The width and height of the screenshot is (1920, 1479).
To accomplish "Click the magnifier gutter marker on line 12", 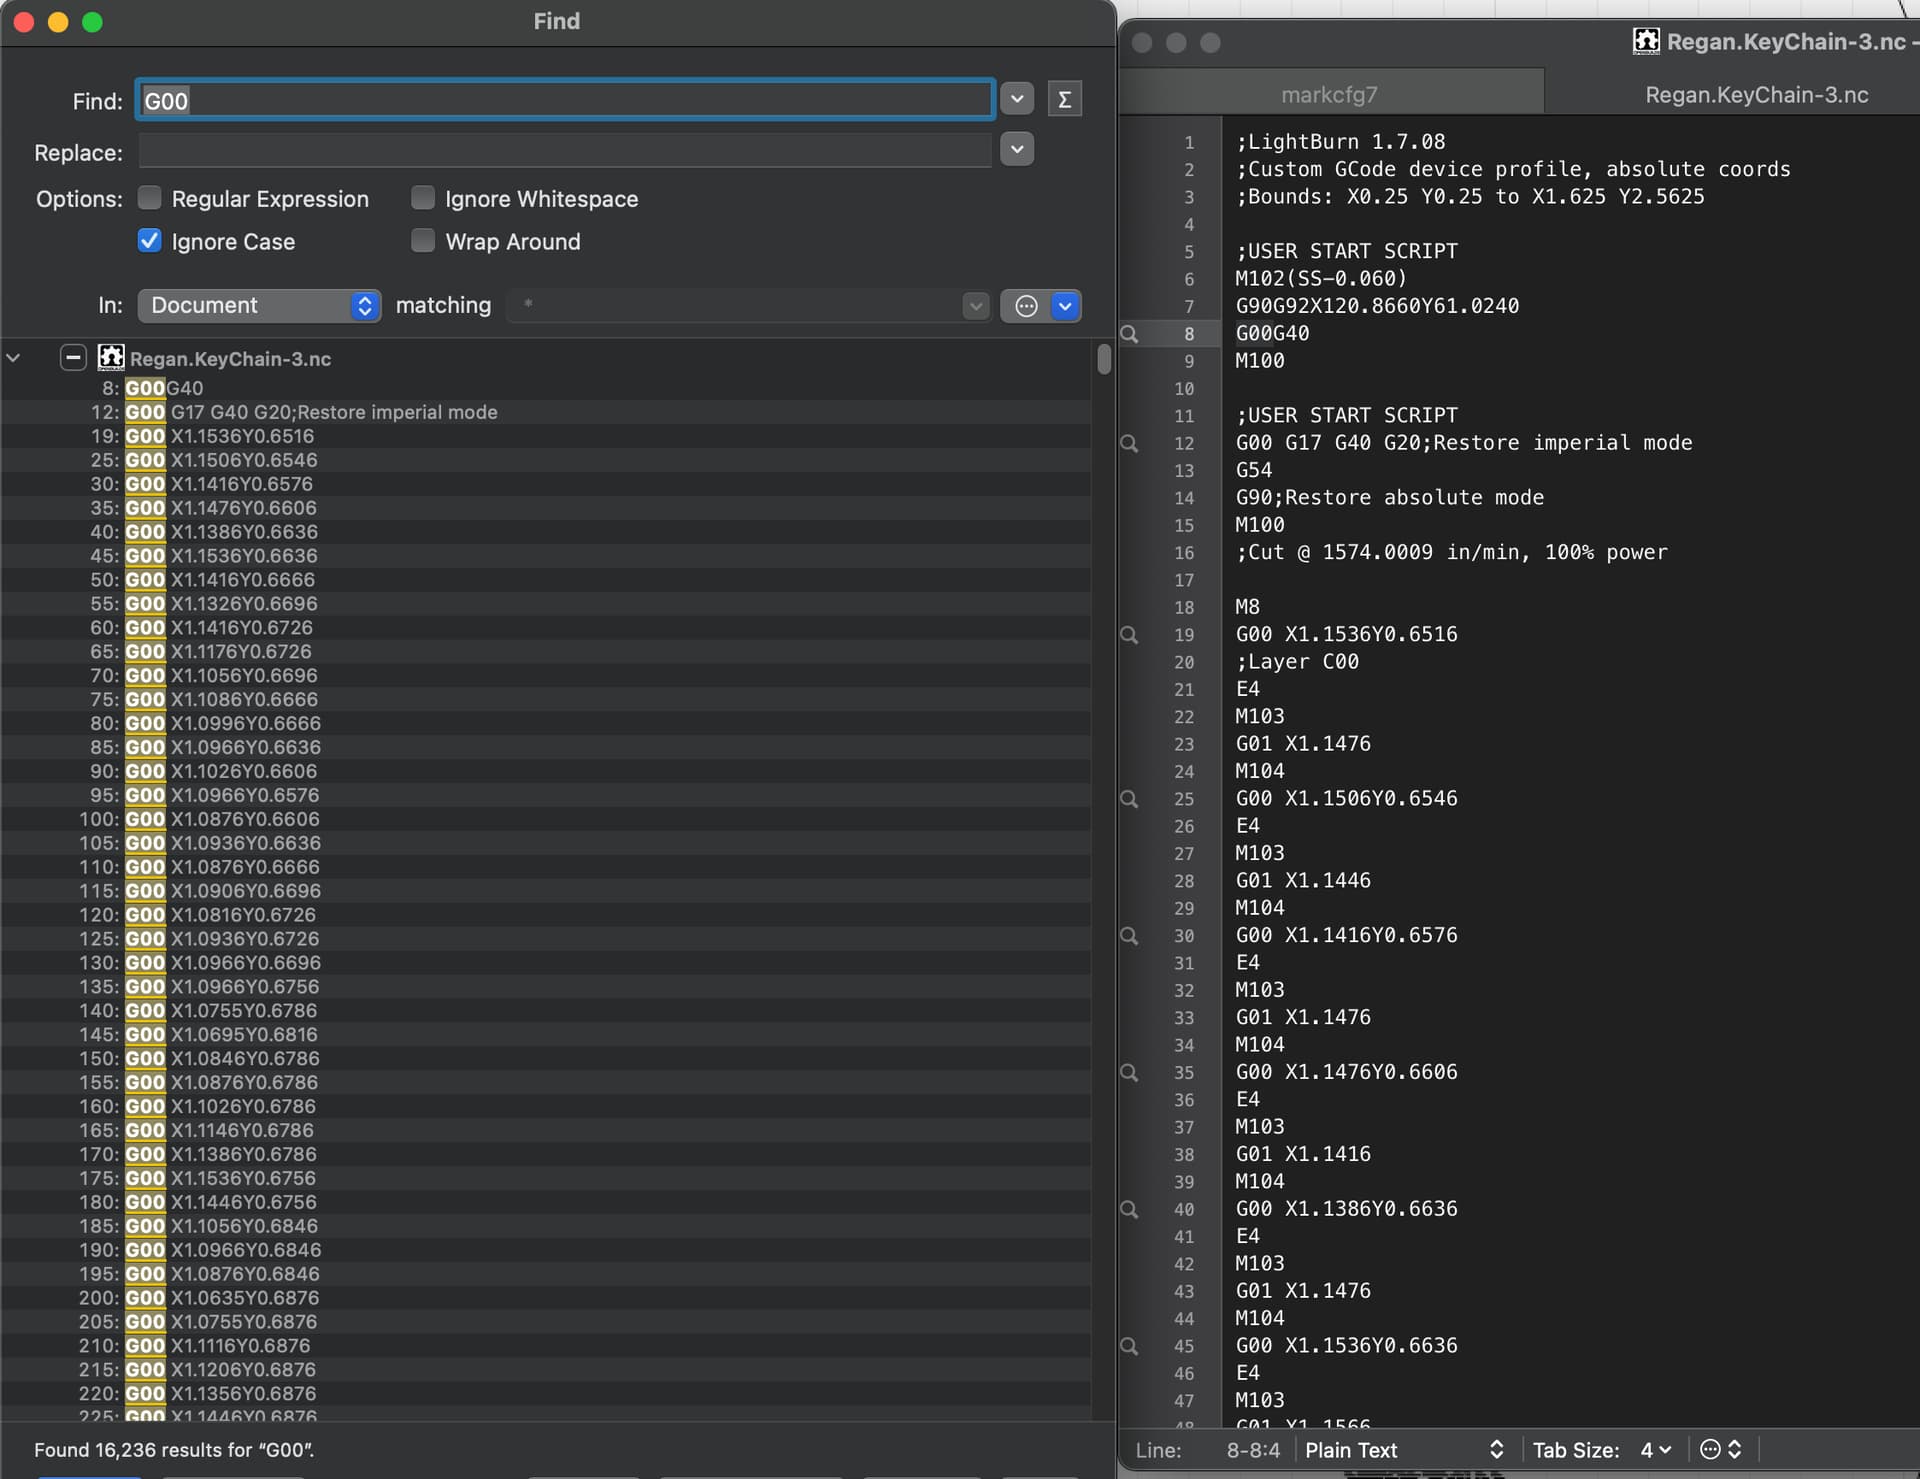I will click(x=1130, y=443).
